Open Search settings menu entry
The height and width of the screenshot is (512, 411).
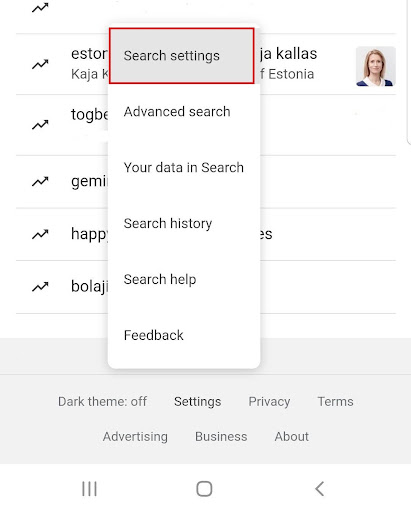click(x=182, y=56)
